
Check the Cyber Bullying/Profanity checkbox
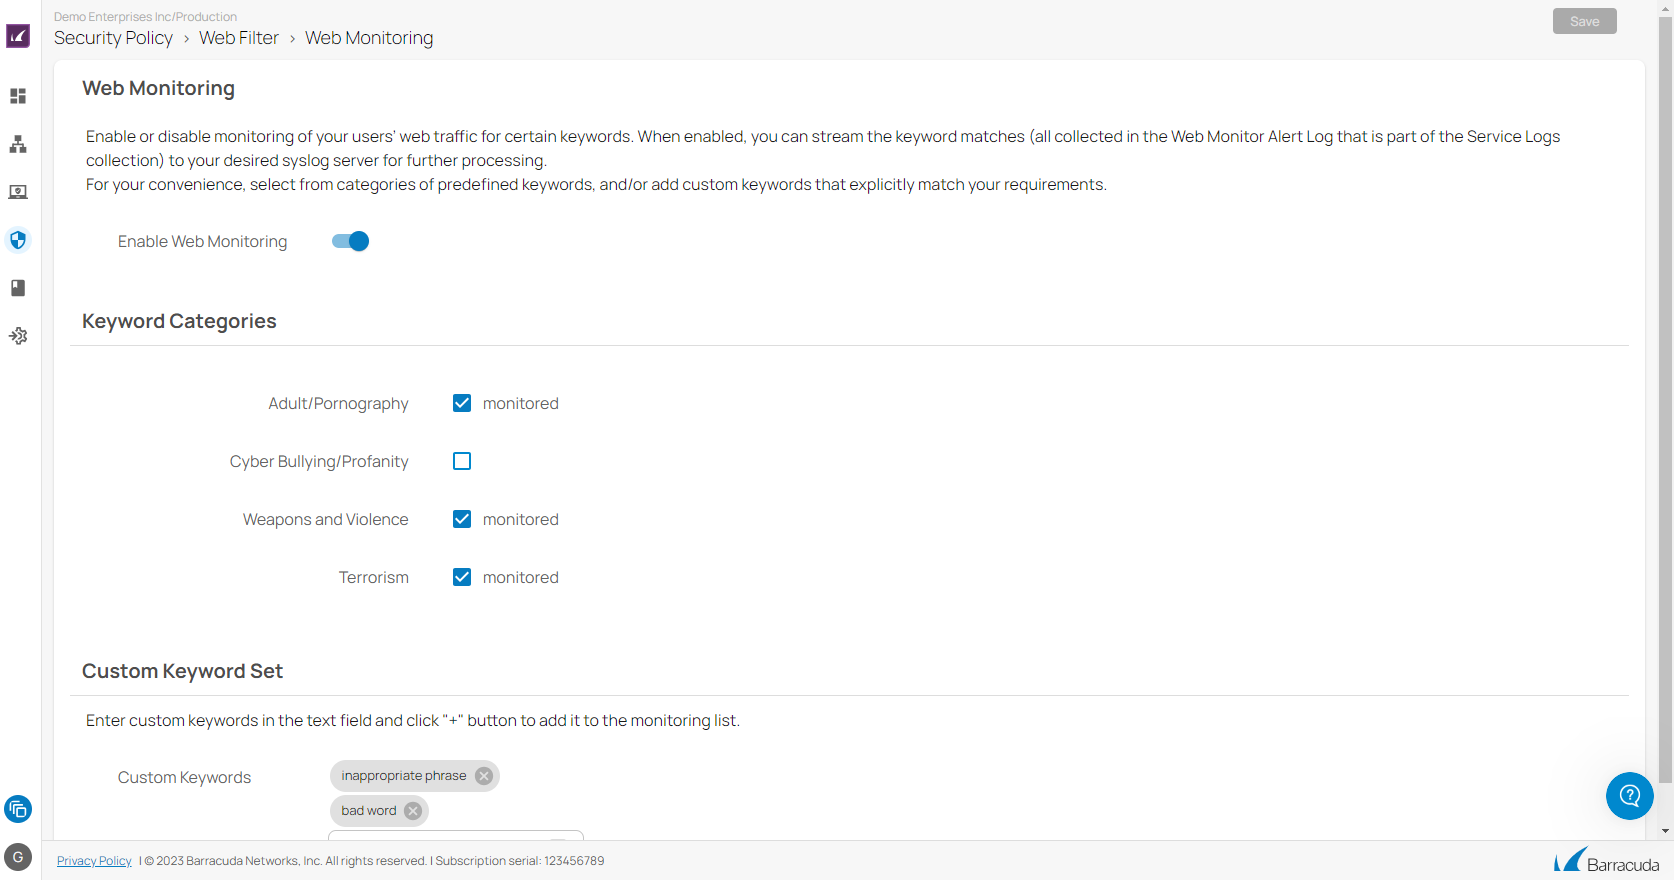(462, 461)
